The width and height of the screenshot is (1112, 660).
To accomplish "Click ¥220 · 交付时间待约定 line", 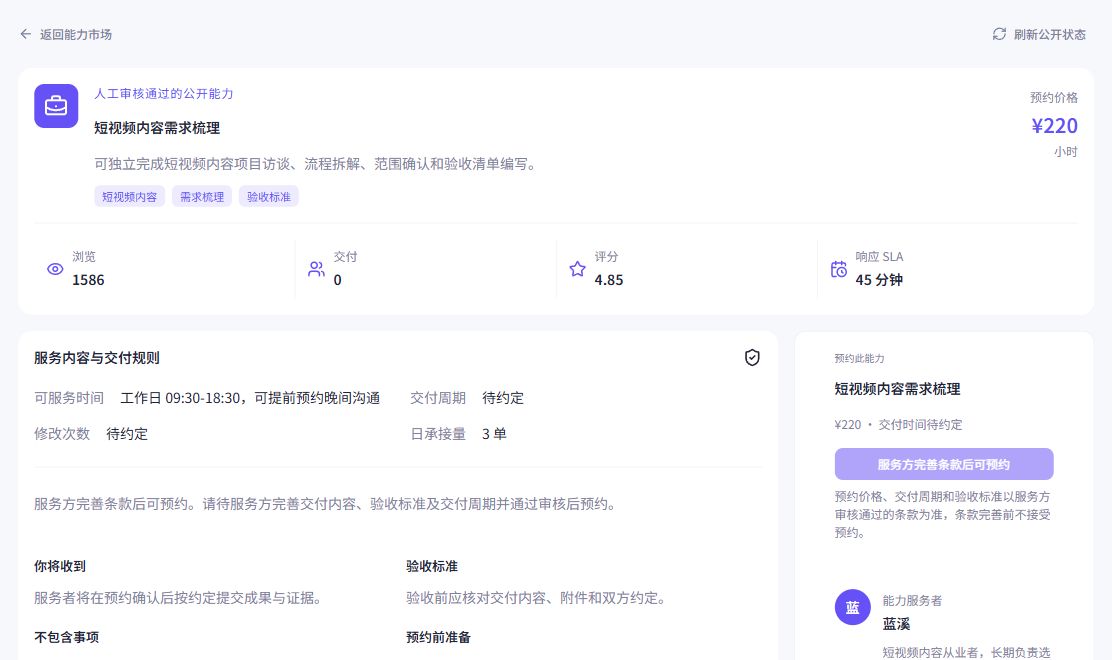I will pyautogui.click(x=899, y=425).
